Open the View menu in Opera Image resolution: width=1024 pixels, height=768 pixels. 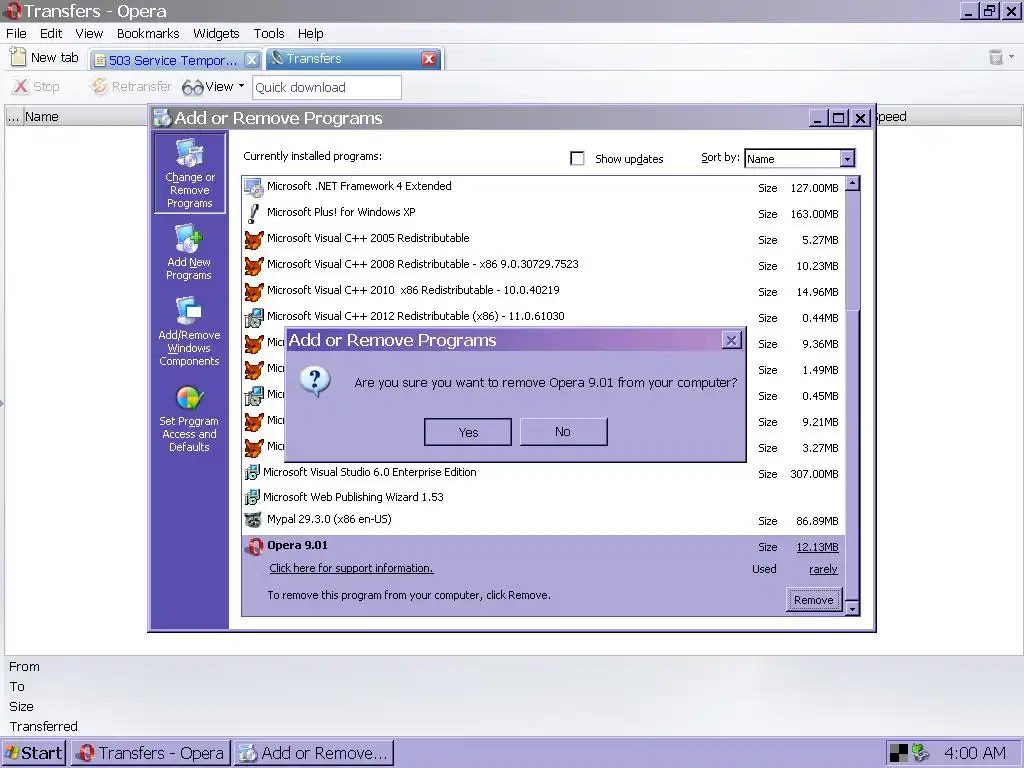(x=89, y=33)
